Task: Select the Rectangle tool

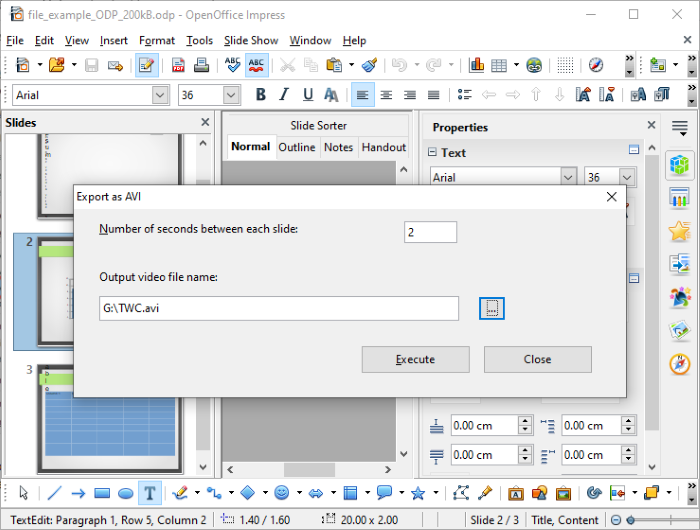Action: coord(102,493)
